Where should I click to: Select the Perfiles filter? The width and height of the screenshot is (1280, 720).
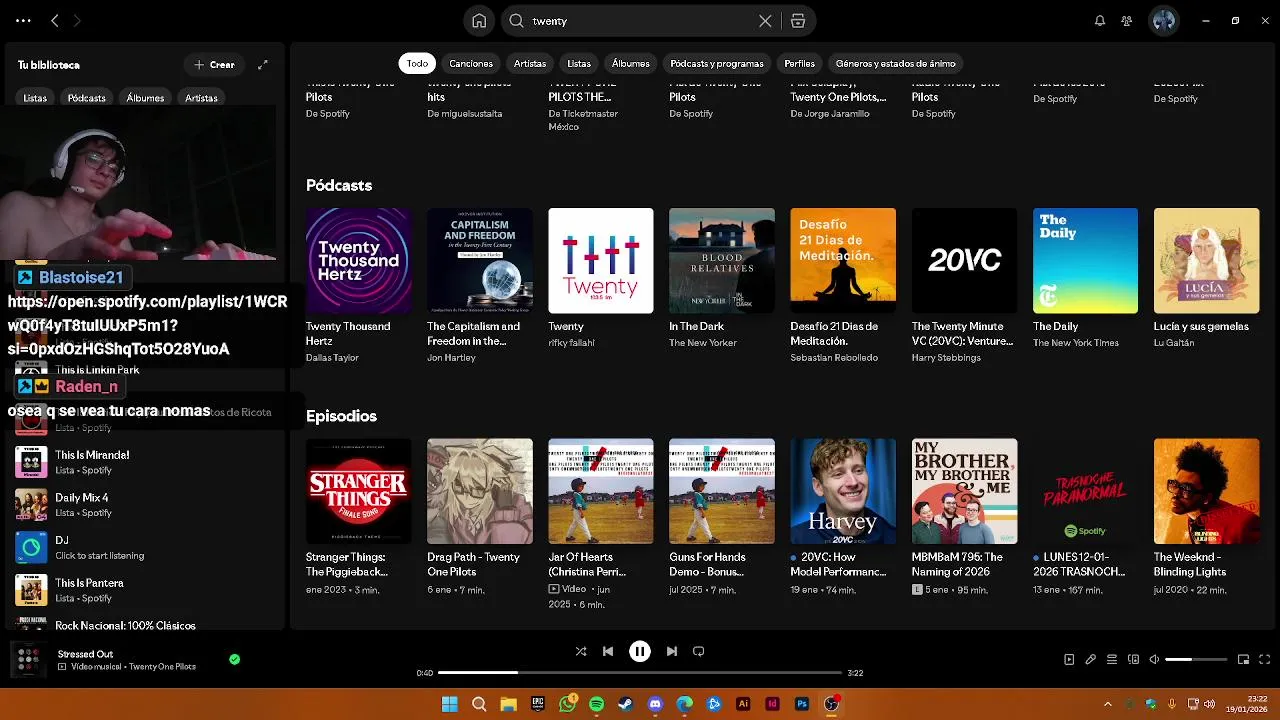tap(800, 63)
